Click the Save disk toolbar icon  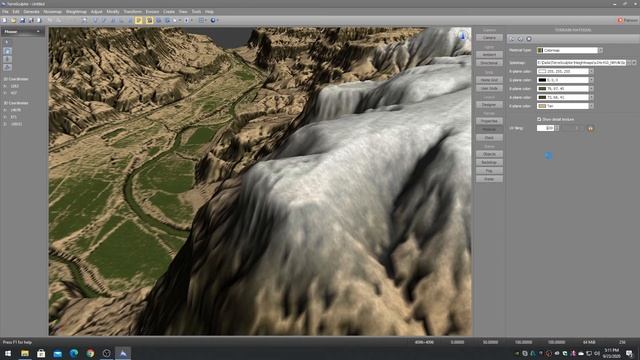(x=22, y=20)
